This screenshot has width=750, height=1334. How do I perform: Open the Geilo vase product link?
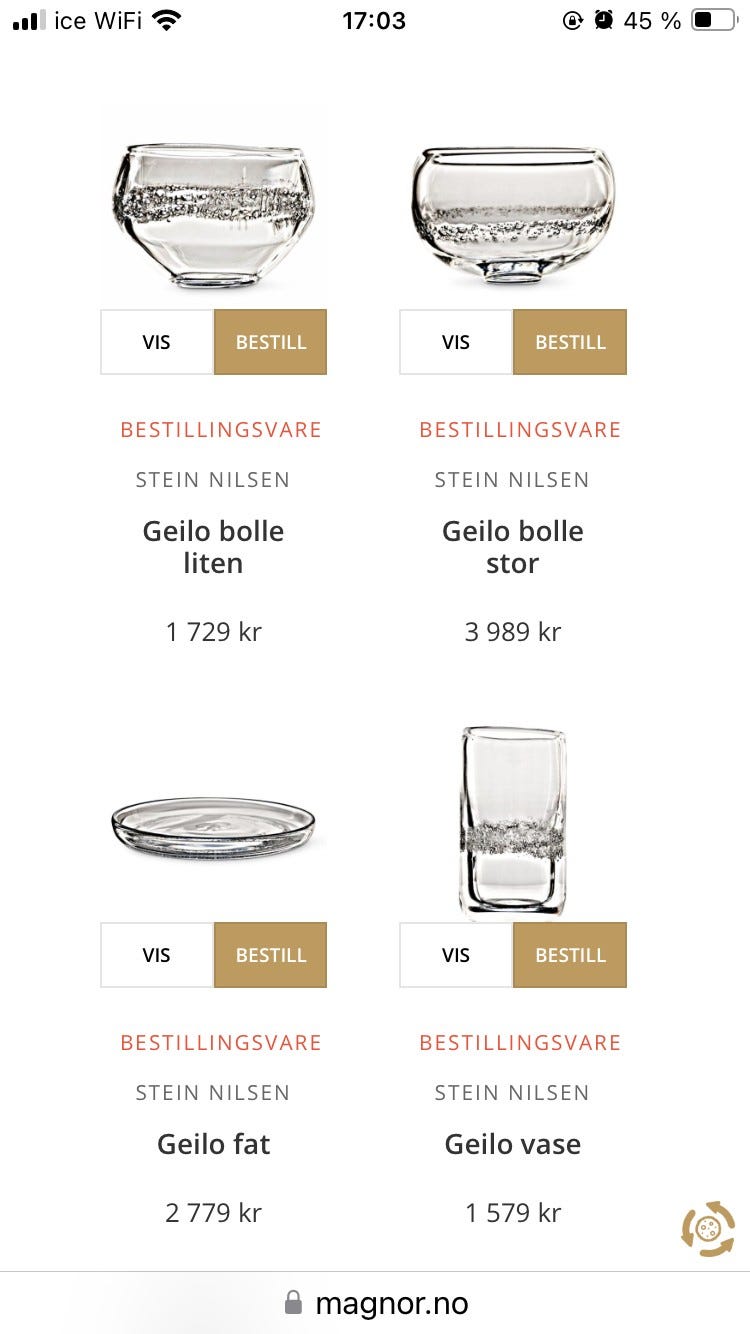(x=513, y=1144)
